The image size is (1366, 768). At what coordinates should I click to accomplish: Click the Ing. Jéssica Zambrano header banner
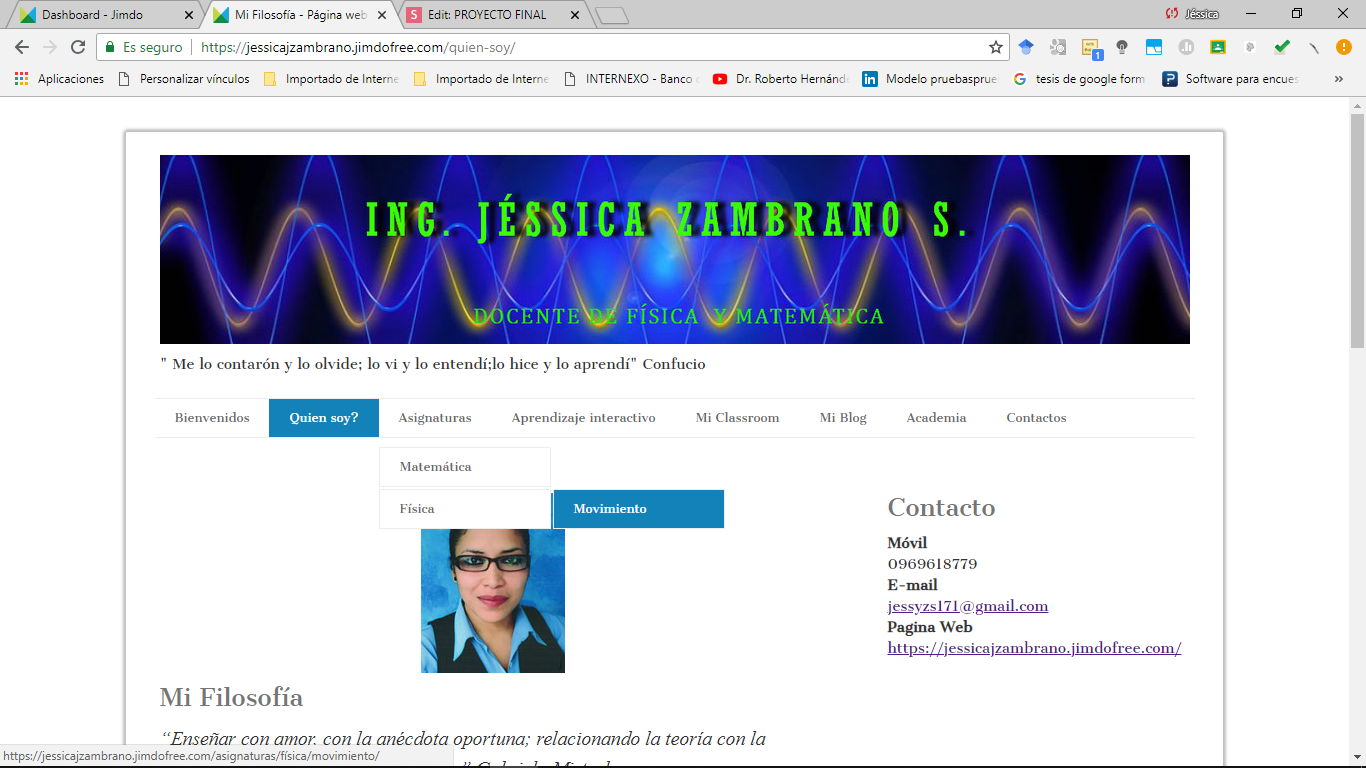pyautogui.click(x=675, y=249)
